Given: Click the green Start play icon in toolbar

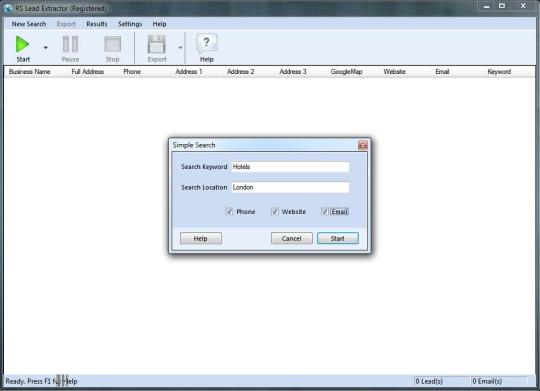Looking at the screenshot, I should point(22,44).
